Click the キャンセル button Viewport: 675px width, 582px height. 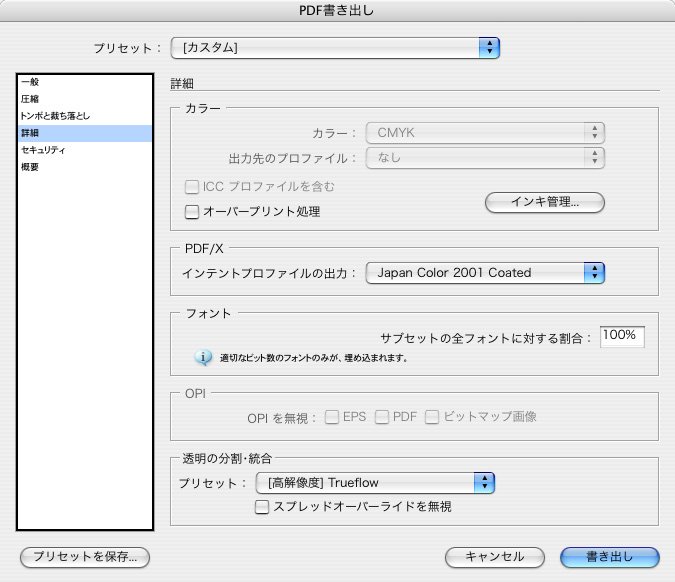(495, 557)
